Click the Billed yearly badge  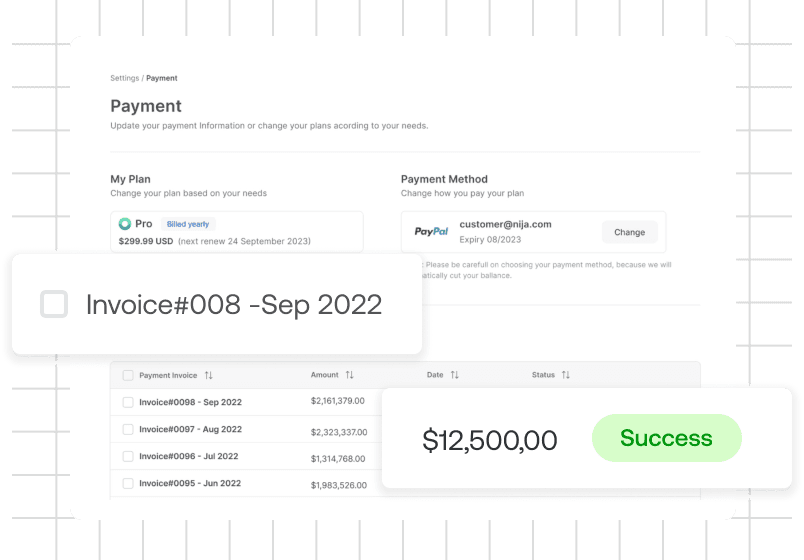[x=188, y=224]
